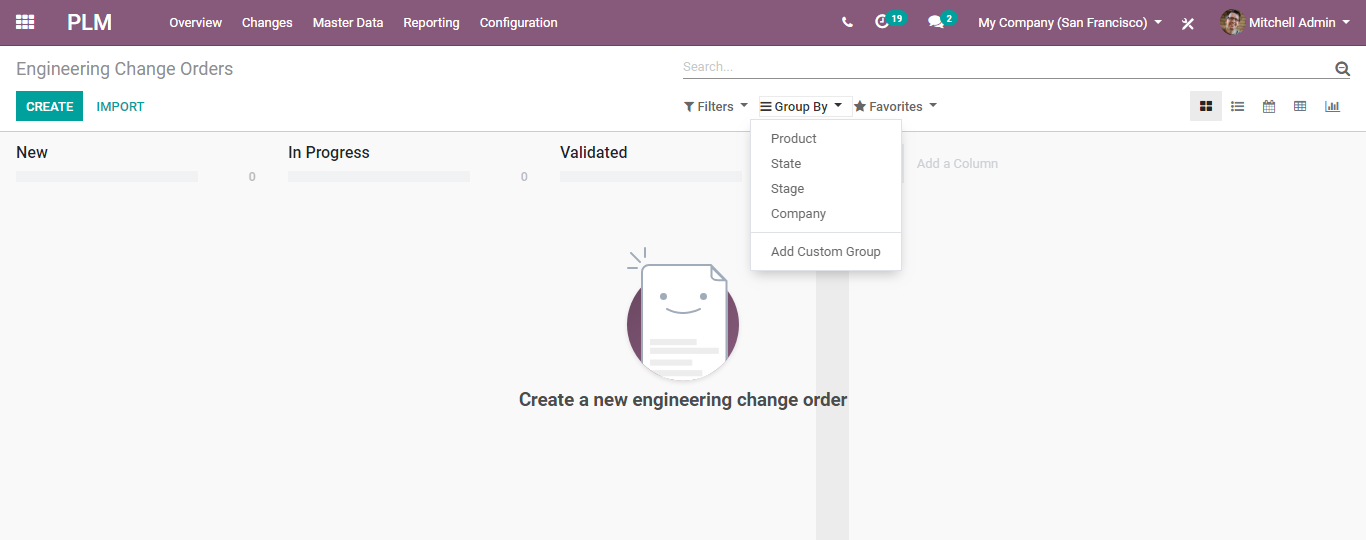Image resolution: width=1366 pixels, height=540 pixels.
Task: Switch to Calendar view
Action: (1269, 106)
